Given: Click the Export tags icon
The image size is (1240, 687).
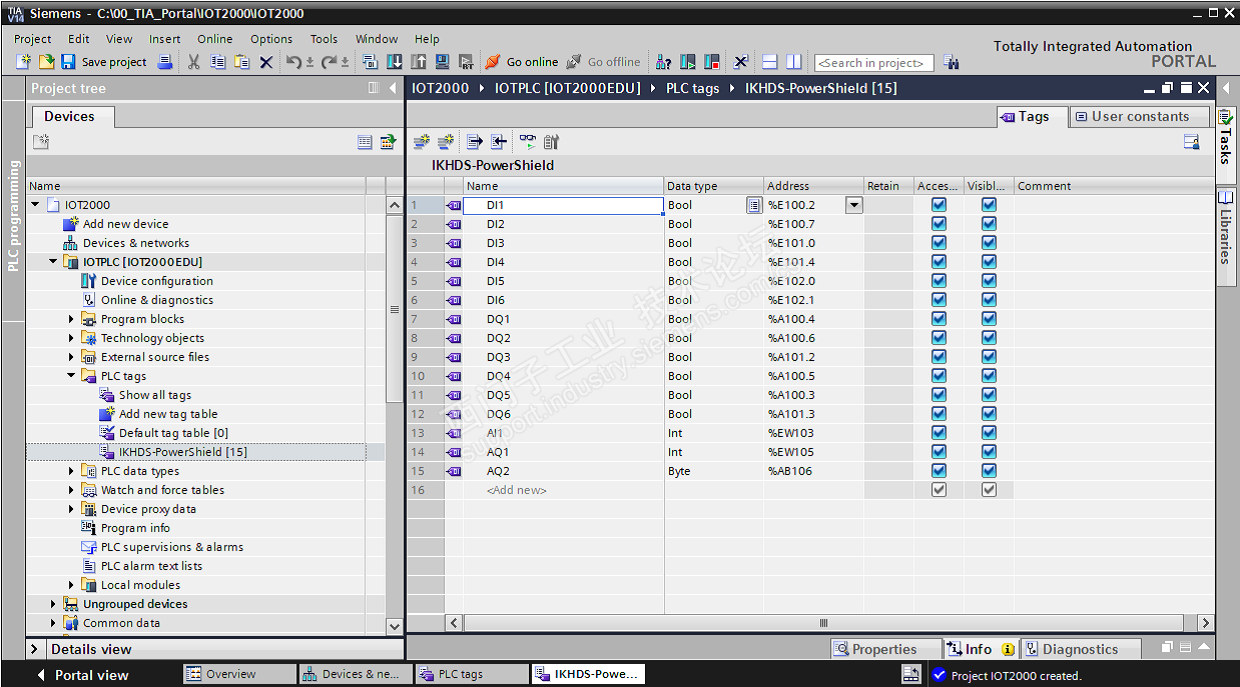Looking at the screenshot, I should click(475, 142).
